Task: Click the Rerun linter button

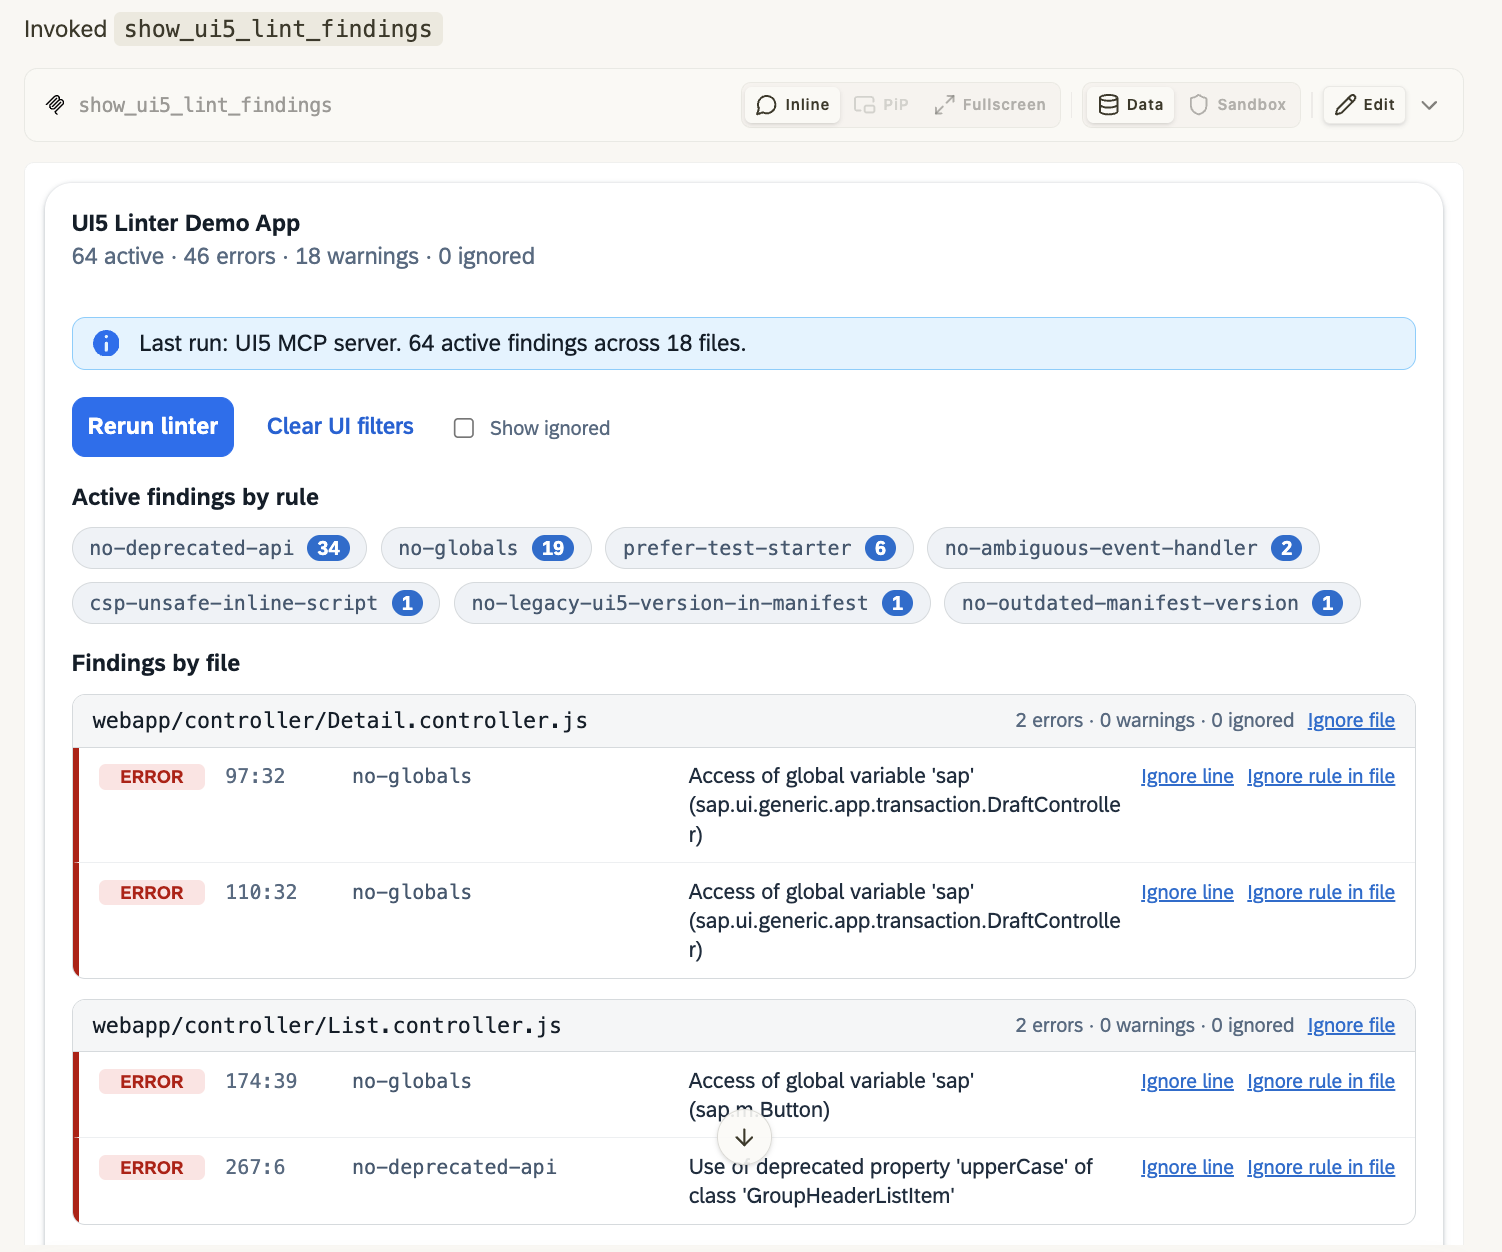Action: [153, 427]
